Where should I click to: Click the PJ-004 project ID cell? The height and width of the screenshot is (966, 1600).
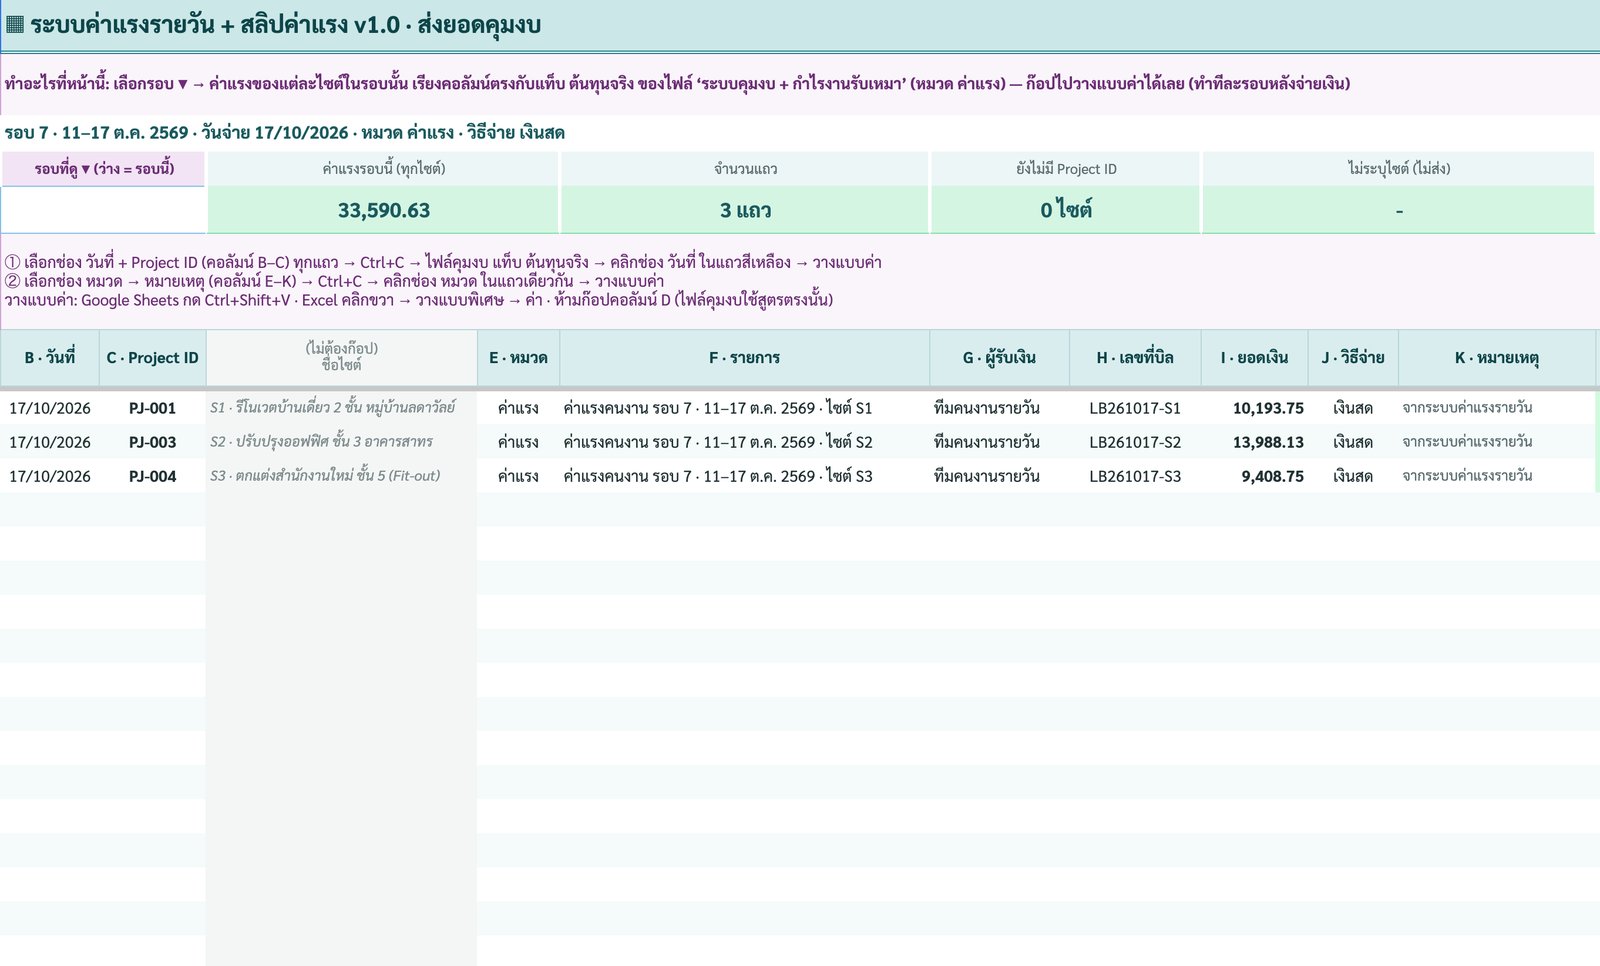point(153,476)
